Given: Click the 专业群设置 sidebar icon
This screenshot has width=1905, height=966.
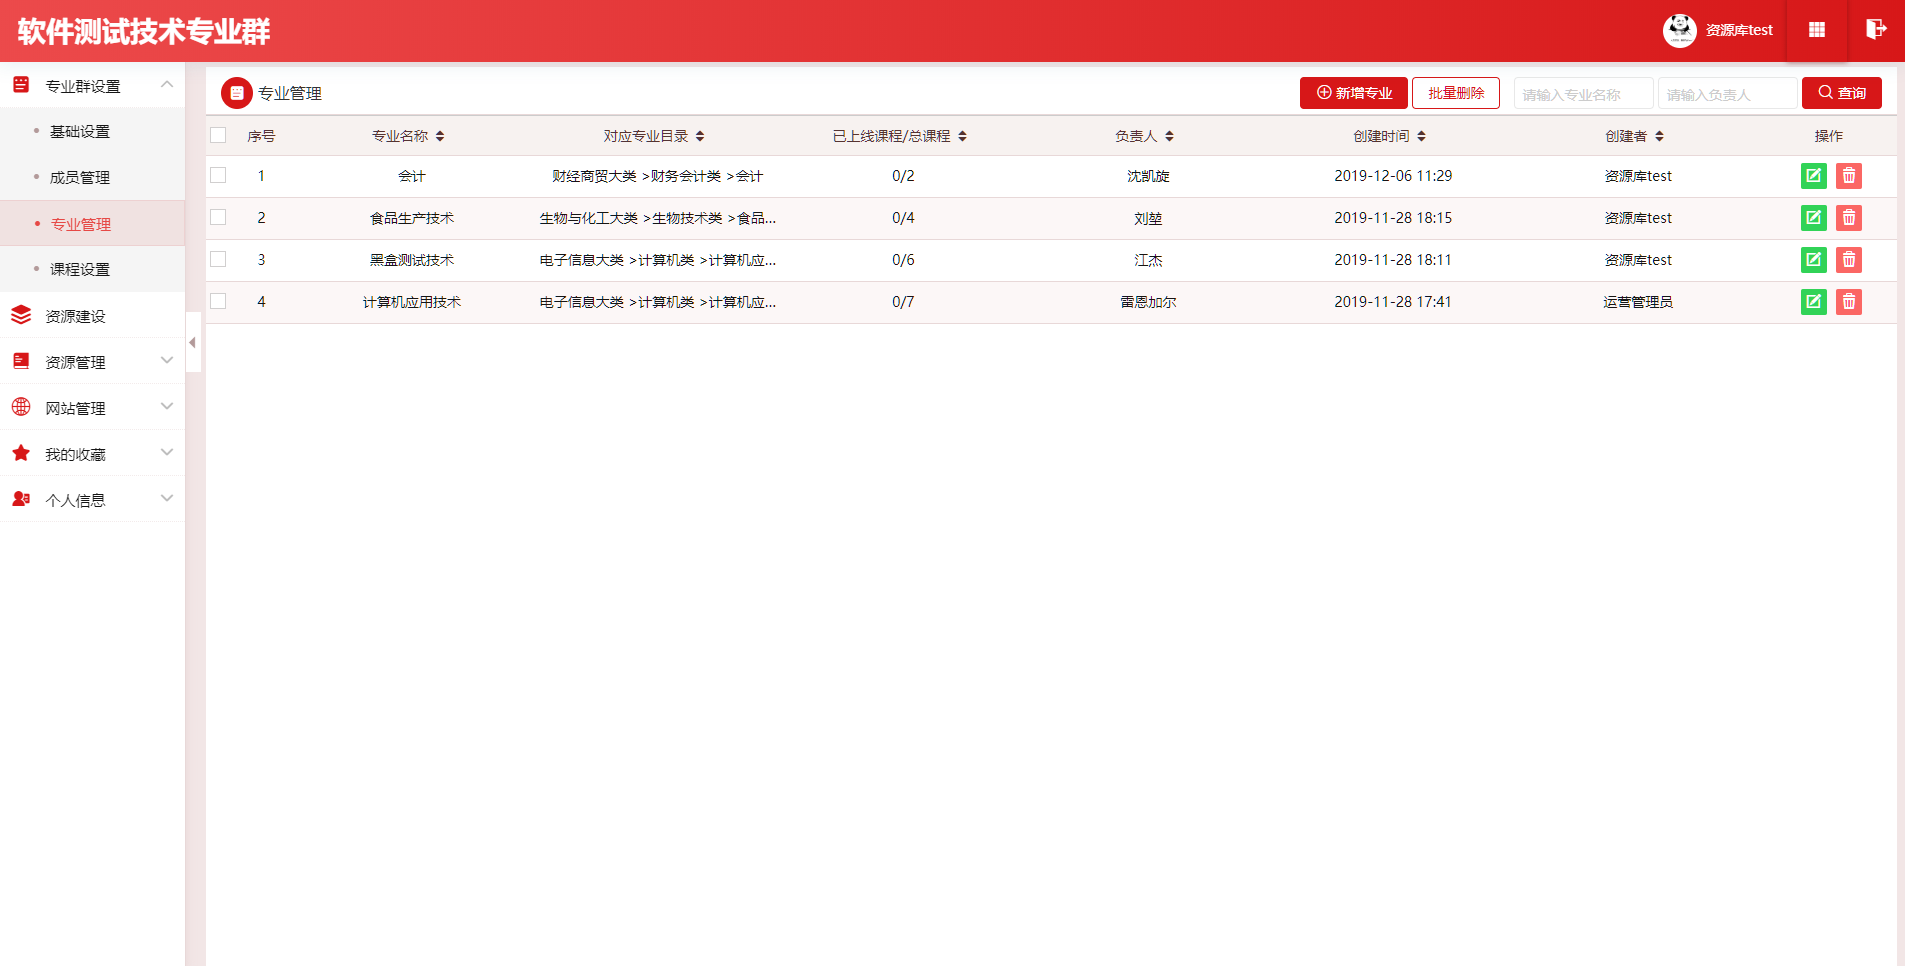Looking at the screenshot, I should [x=21, y=85].
